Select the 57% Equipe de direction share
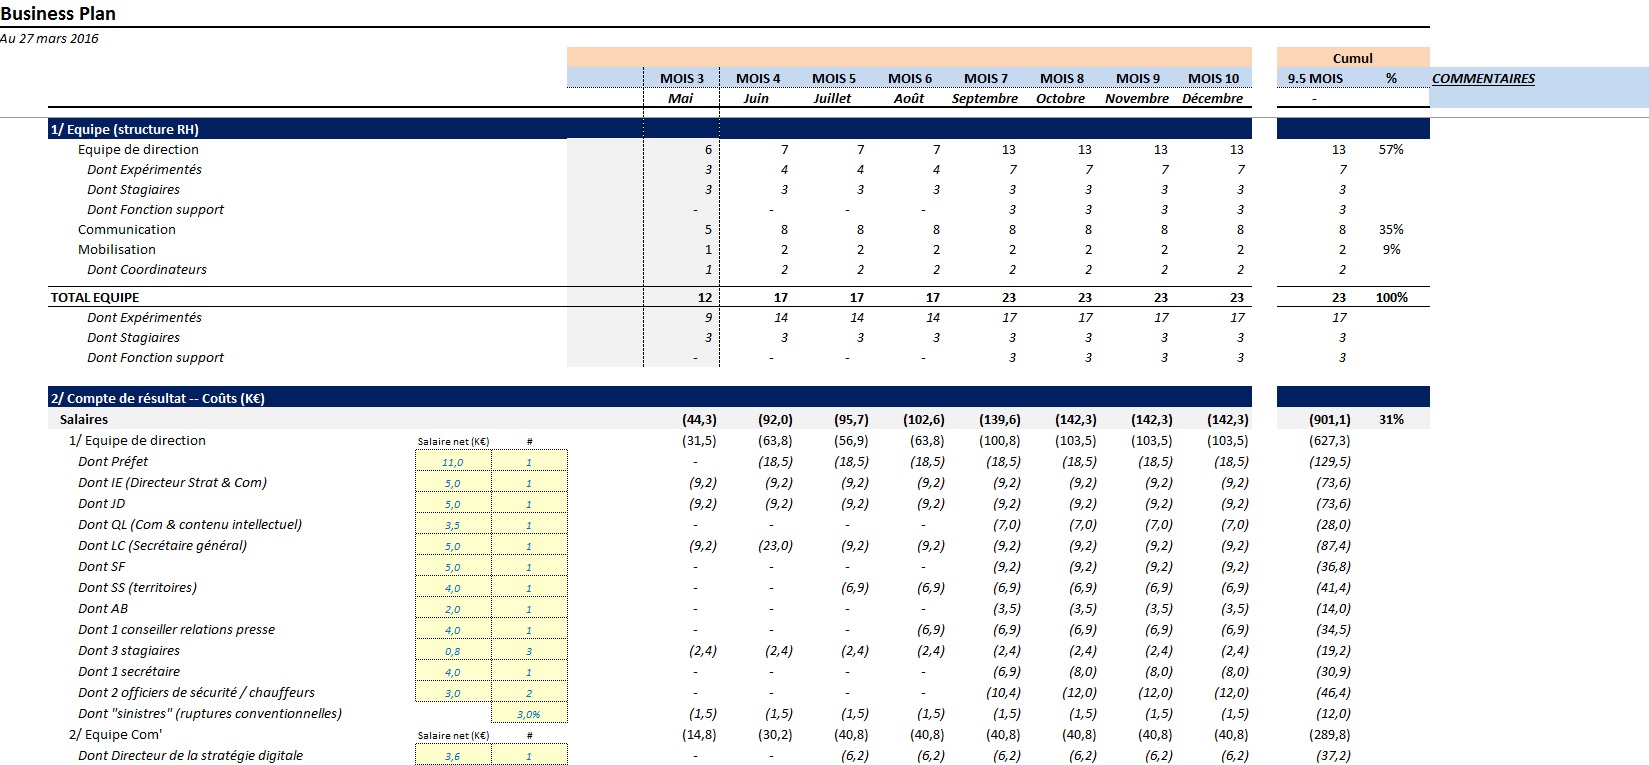Viewport: 1649px width, 765px height. (x=1390, y=149)
